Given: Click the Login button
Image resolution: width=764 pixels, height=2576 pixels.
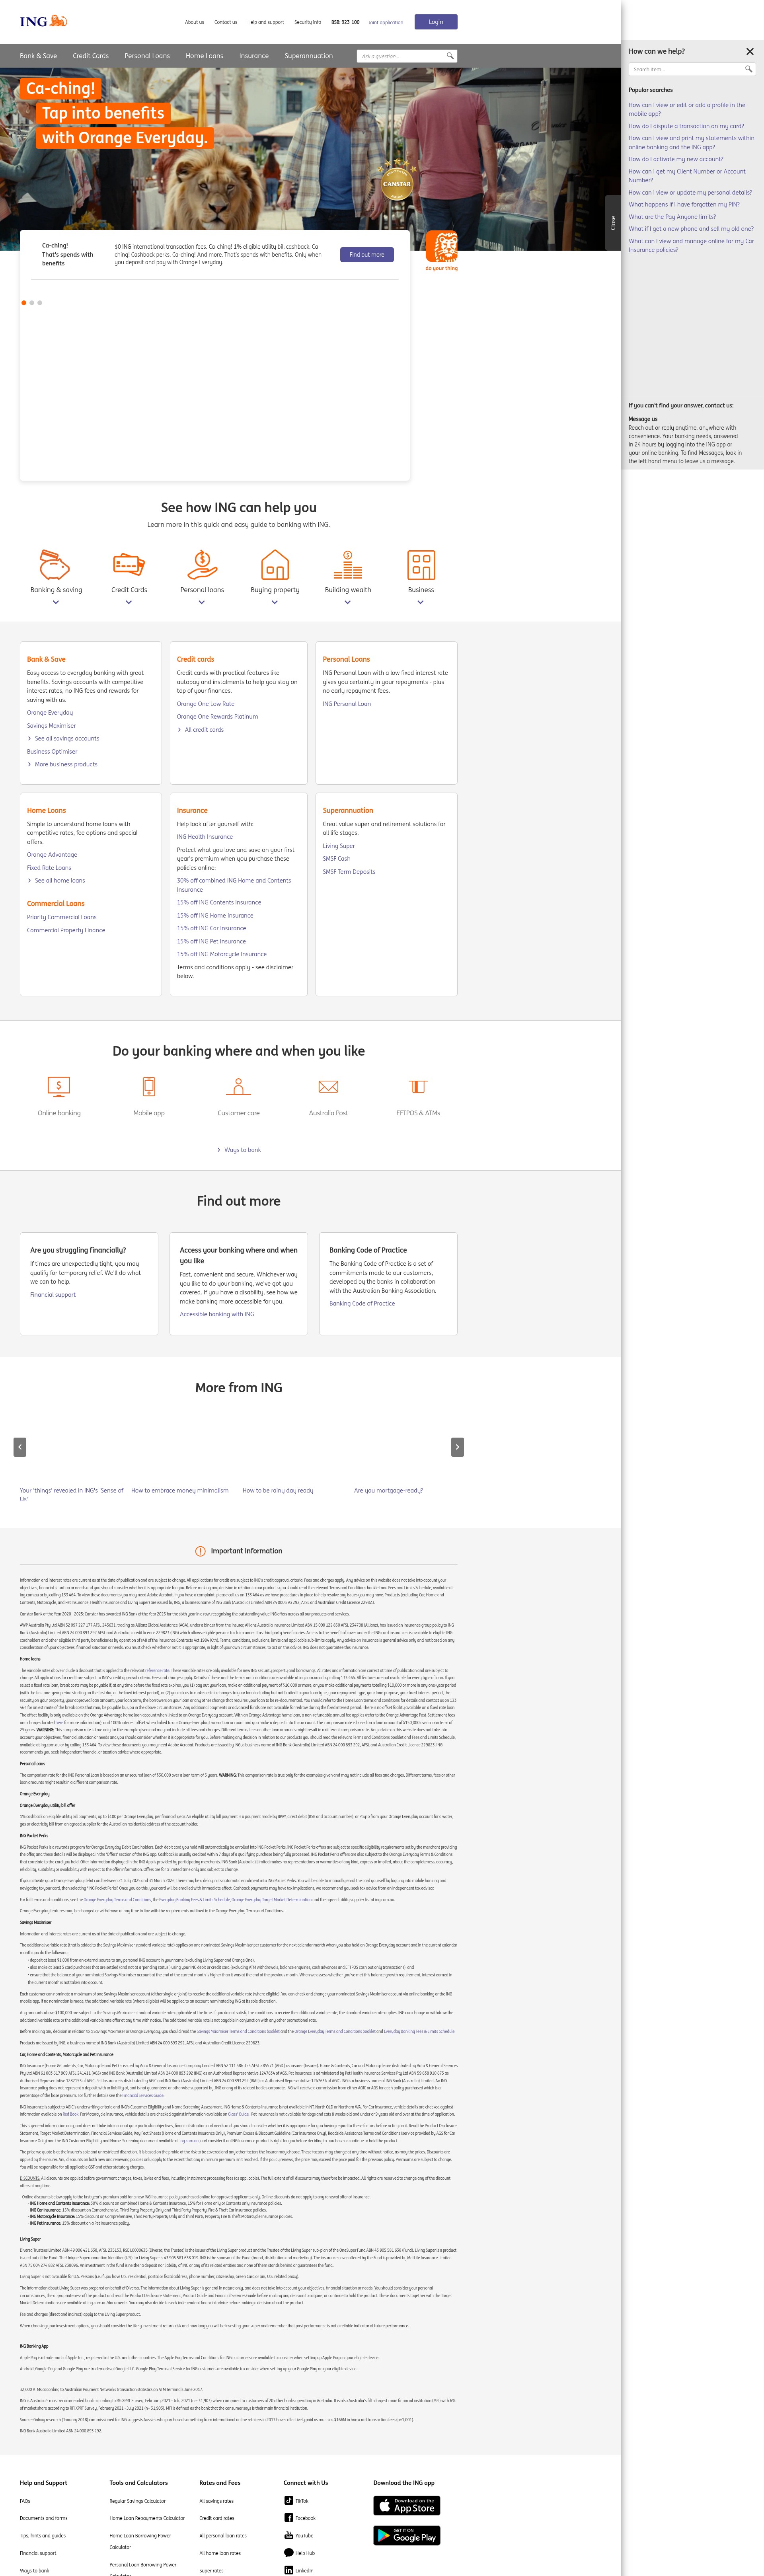Looking at the screenshot, I should (436, 21).
